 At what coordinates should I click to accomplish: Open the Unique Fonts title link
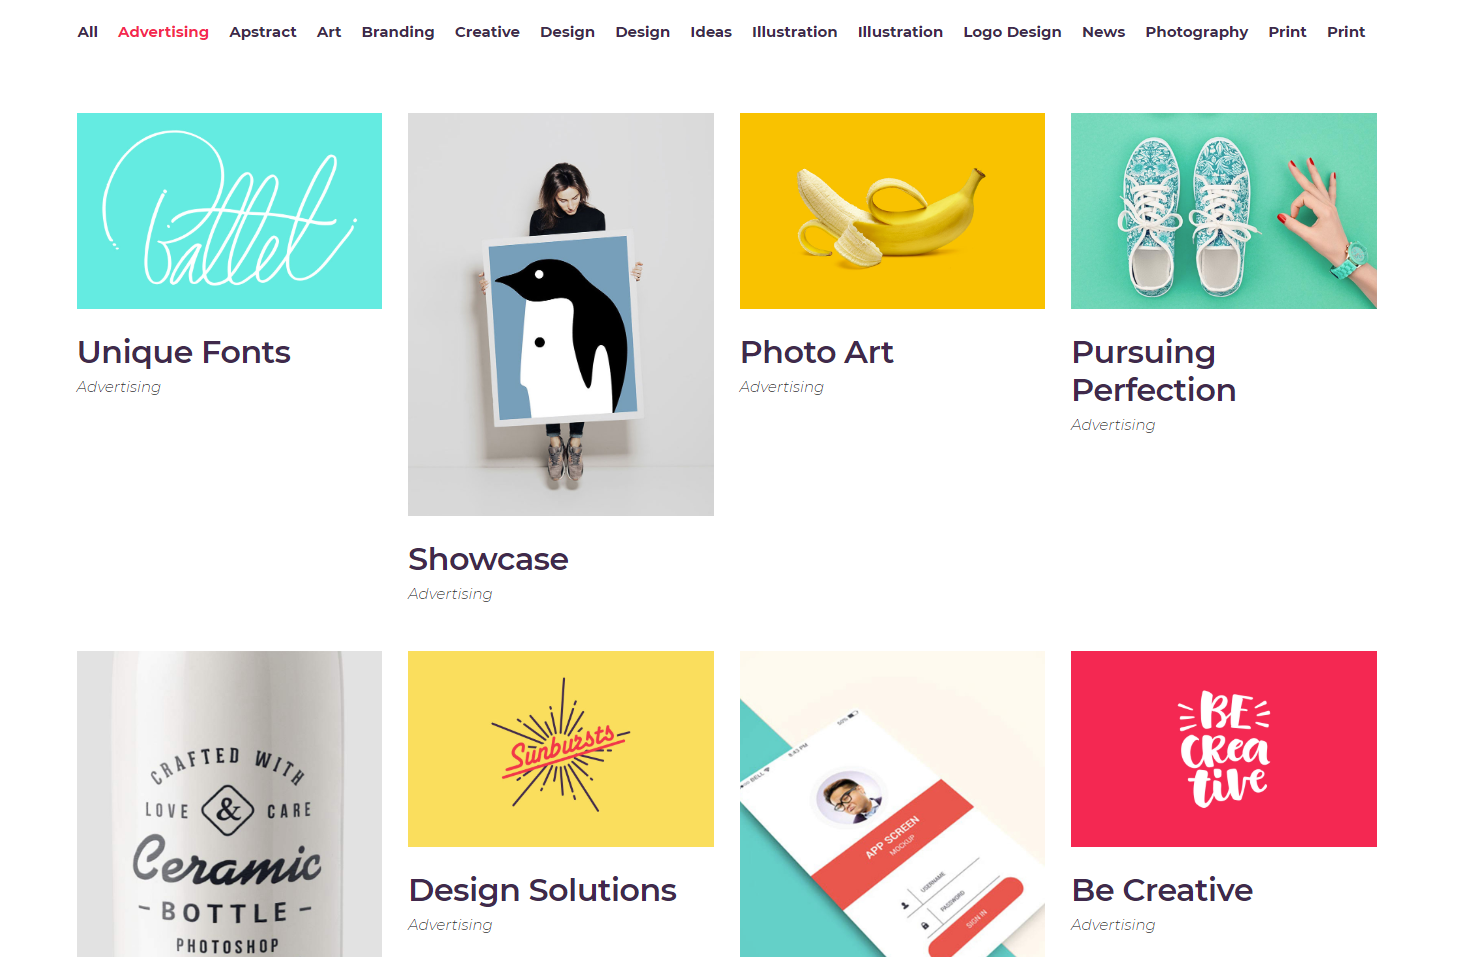[x=184, y=352]
